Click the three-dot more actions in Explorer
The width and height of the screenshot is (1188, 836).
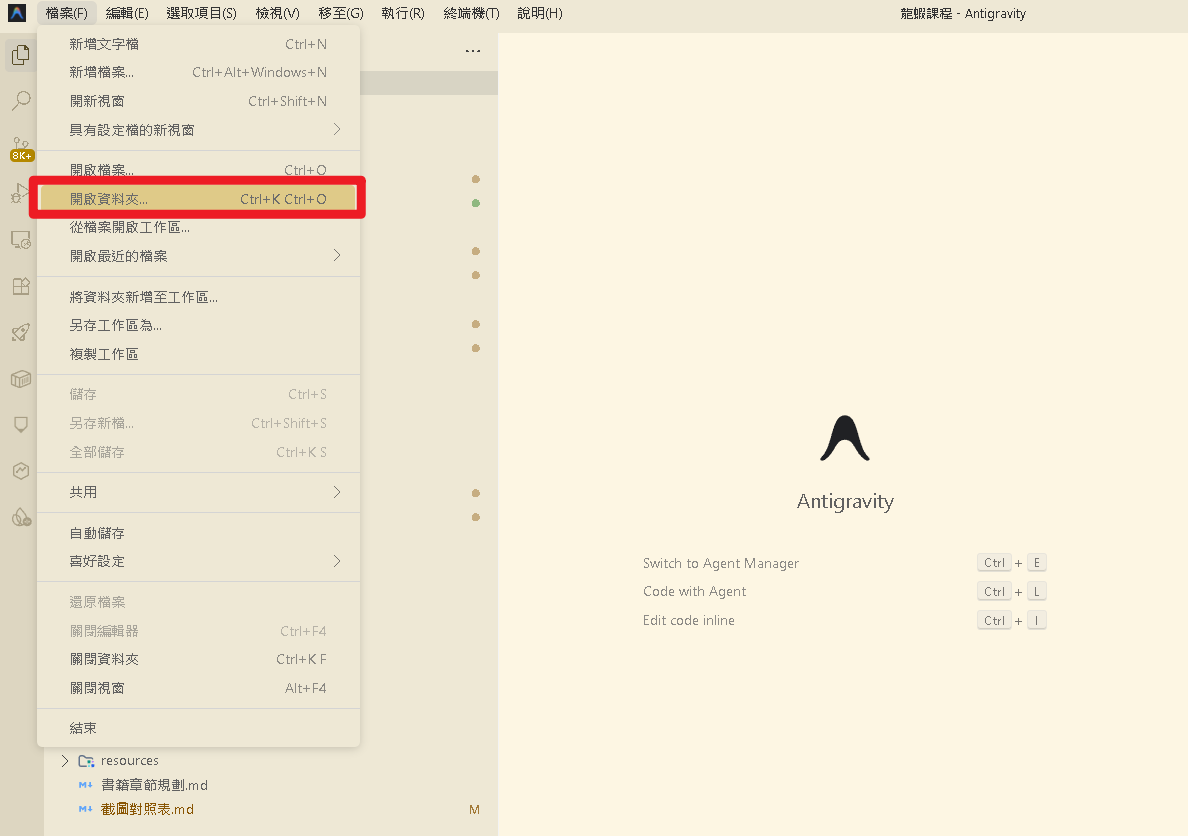pyautogui.click(x=473, y=52)
